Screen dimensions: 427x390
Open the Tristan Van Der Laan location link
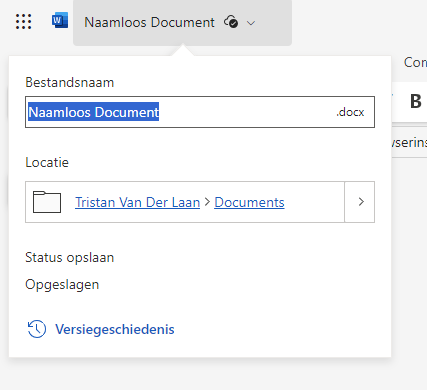pyautogui.click(x=137, y=202)
